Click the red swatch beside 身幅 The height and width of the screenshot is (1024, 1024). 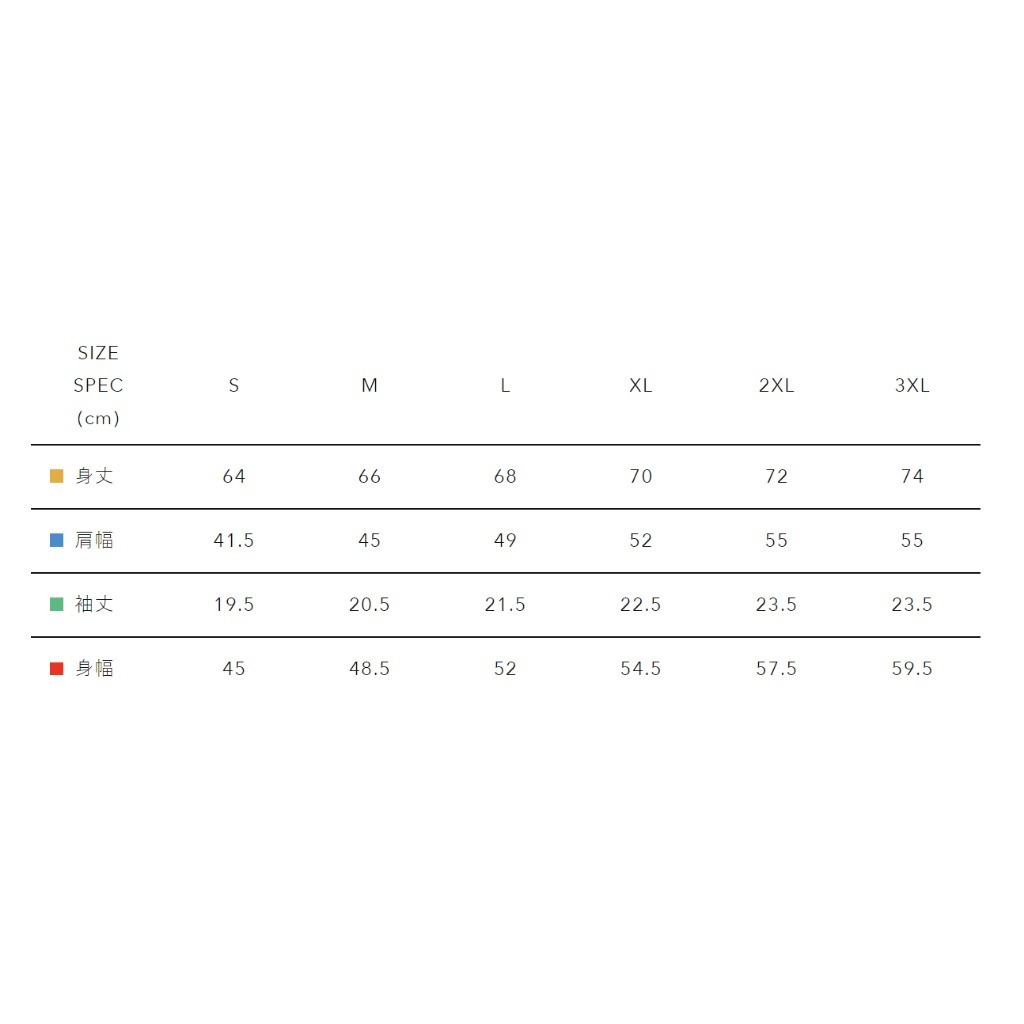(57, 668)
